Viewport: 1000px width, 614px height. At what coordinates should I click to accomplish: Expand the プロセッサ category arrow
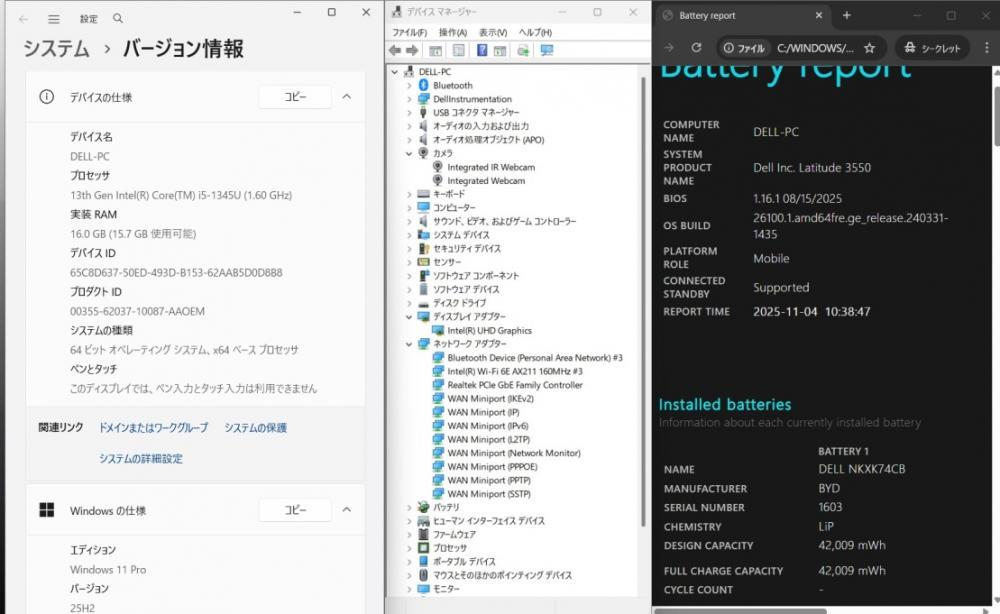pos(409,548)
